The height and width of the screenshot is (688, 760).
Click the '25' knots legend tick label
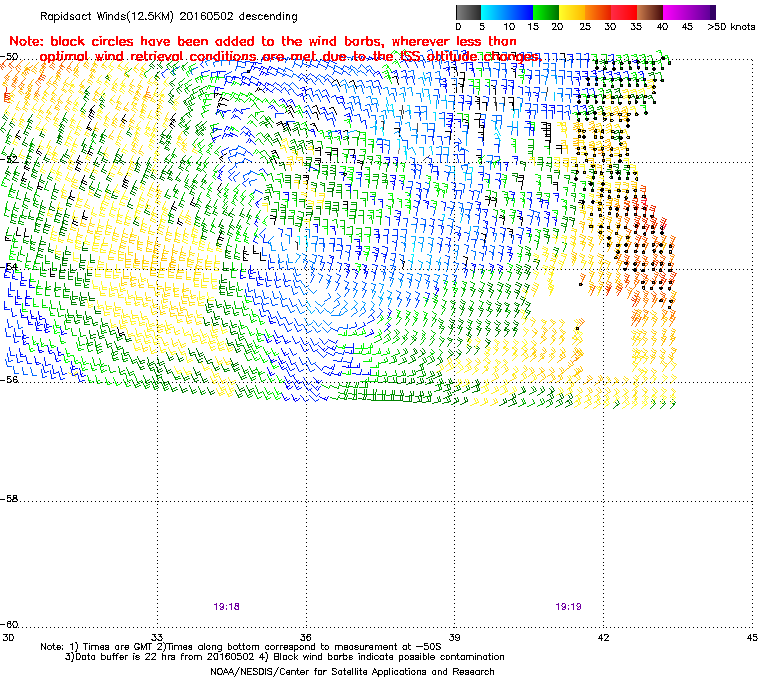(x=585, y=27)
